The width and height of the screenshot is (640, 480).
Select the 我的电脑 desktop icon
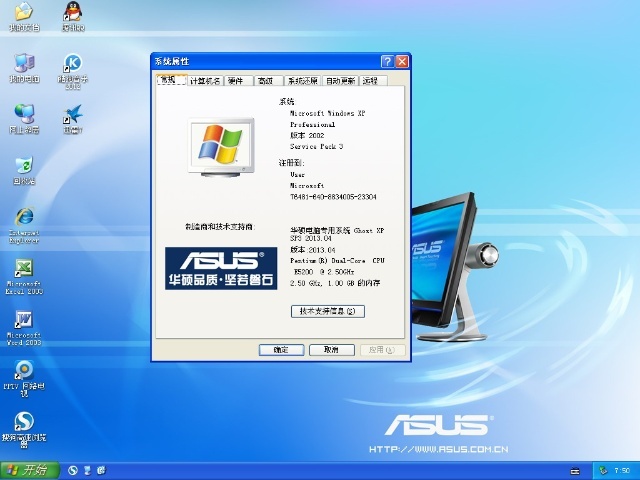[24, 68]
